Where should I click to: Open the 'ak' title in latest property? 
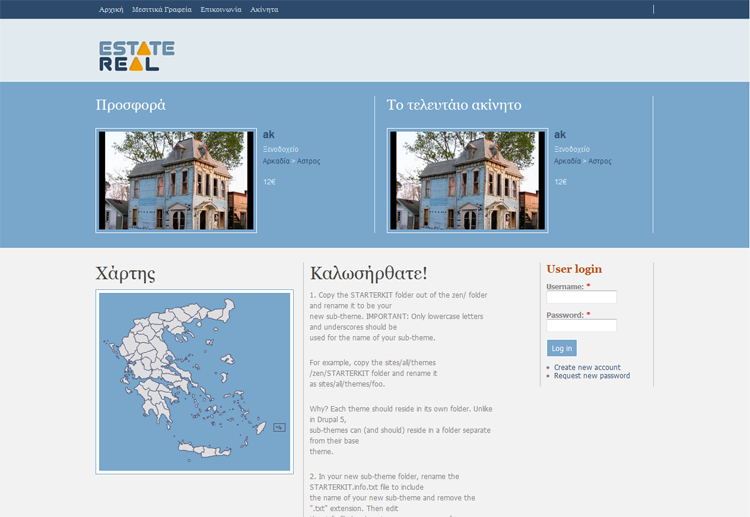click(560, 134)
